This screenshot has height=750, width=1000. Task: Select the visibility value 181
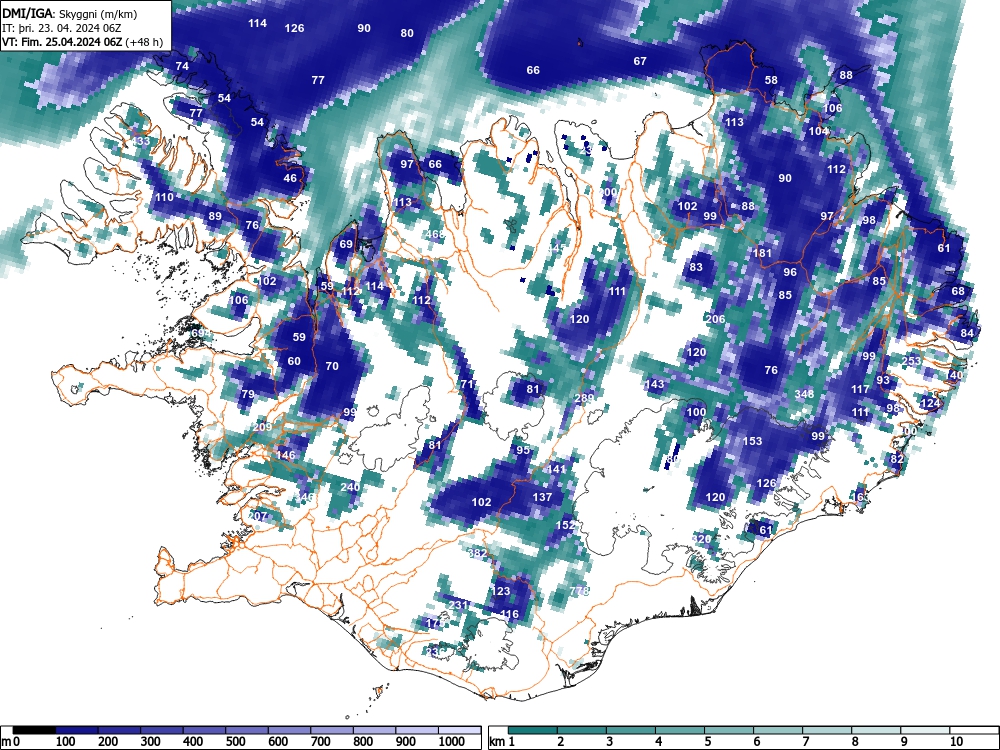point(762,253)
